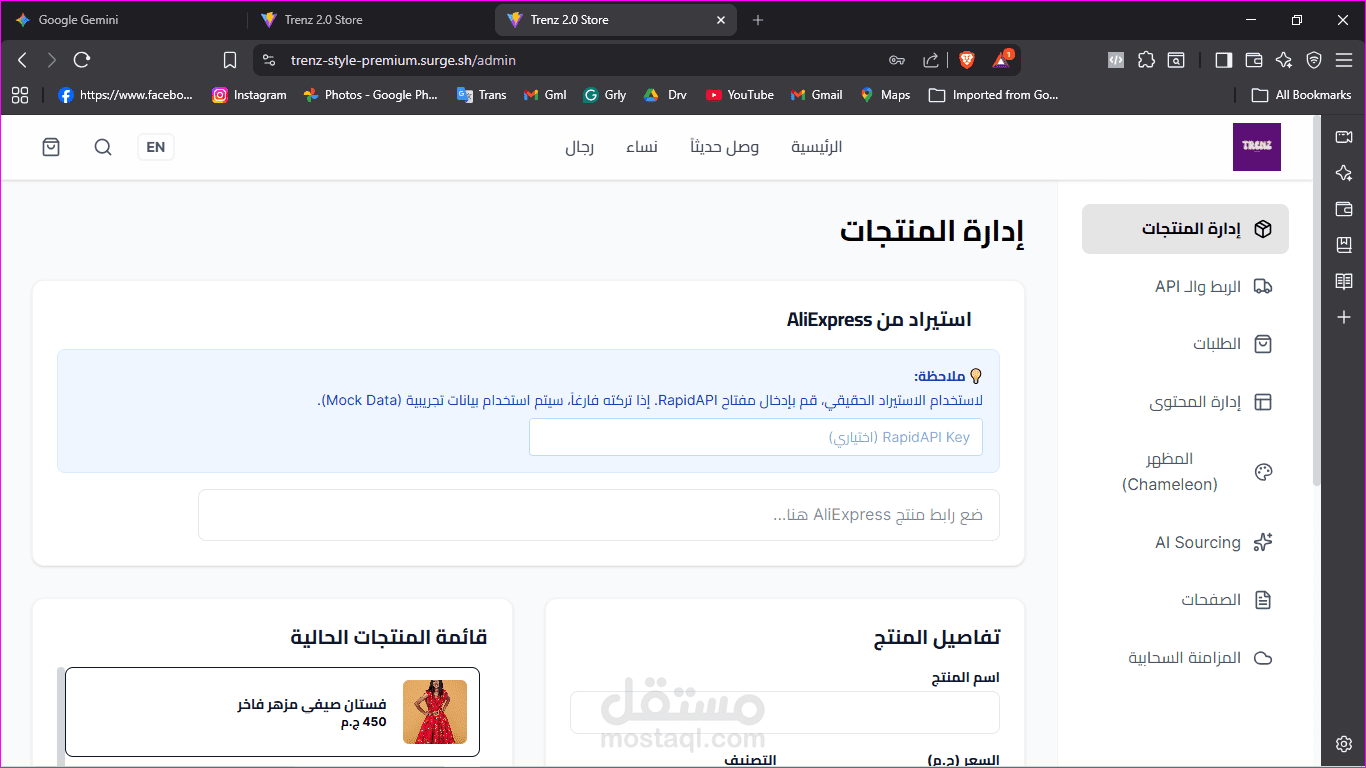Toggle the browser sidebar panel icon

click(x=1223, y=60)
